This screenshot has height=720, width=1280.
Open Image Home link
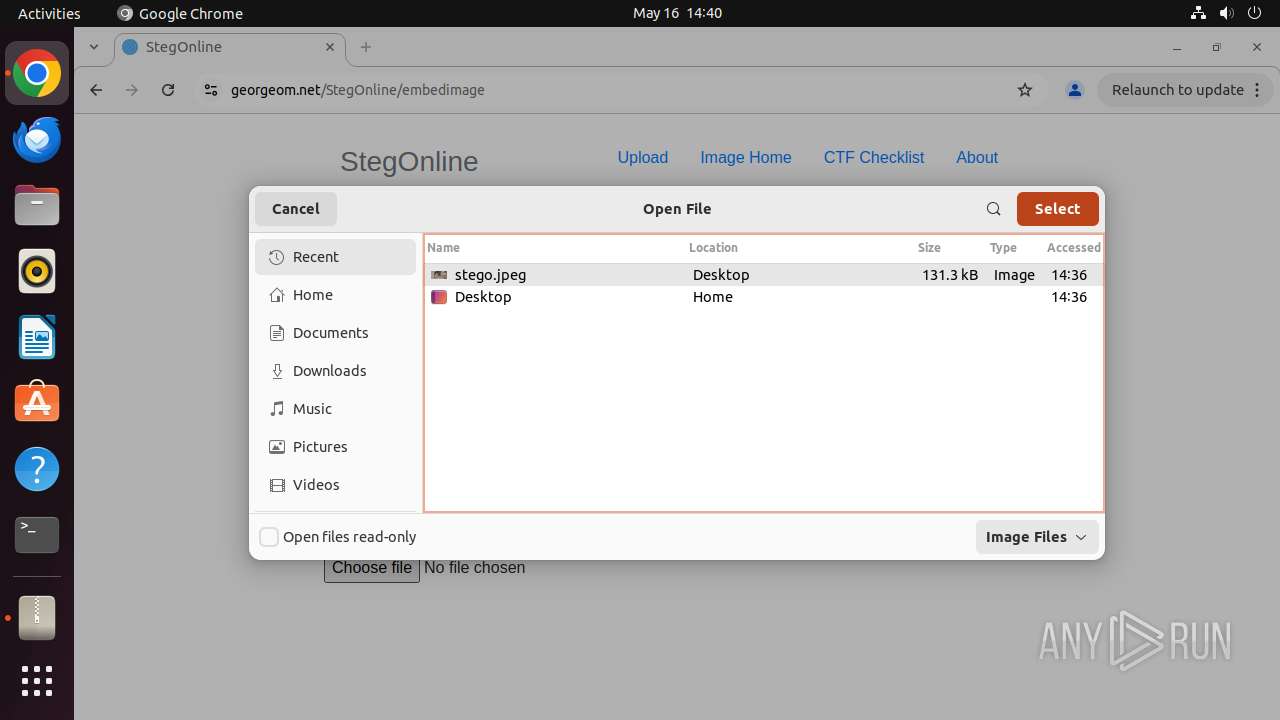pos(746,158)
